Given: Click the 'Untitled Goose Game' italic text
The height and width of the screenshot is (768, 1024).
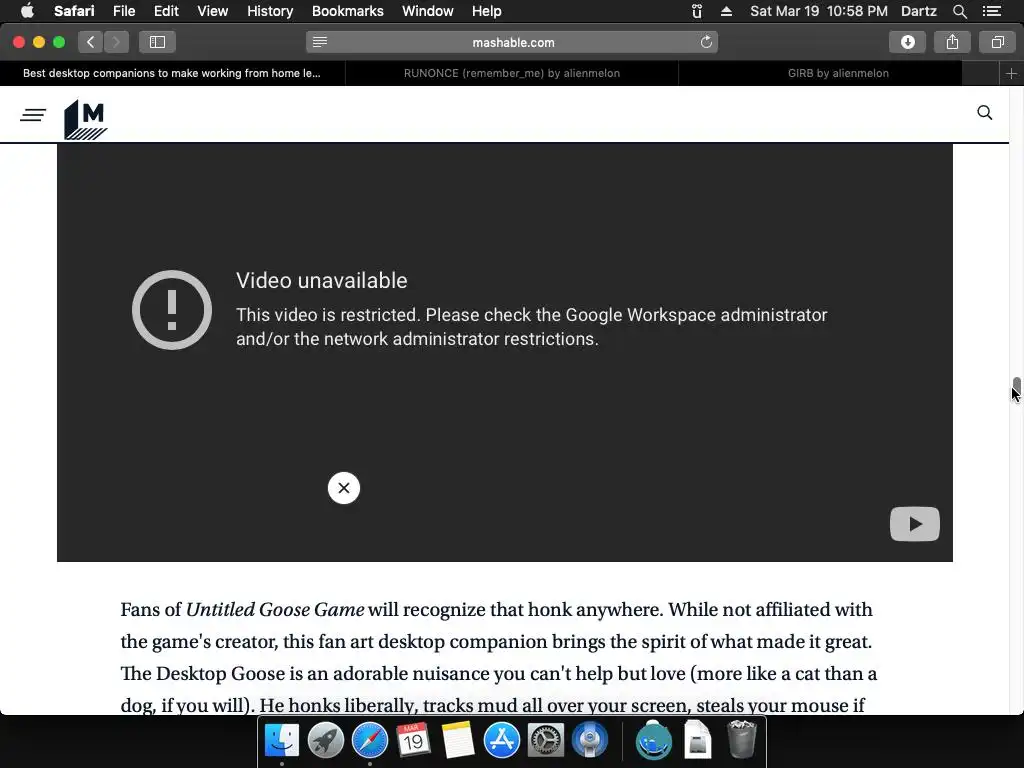Looking at the screenshot, I should [275, 609].
